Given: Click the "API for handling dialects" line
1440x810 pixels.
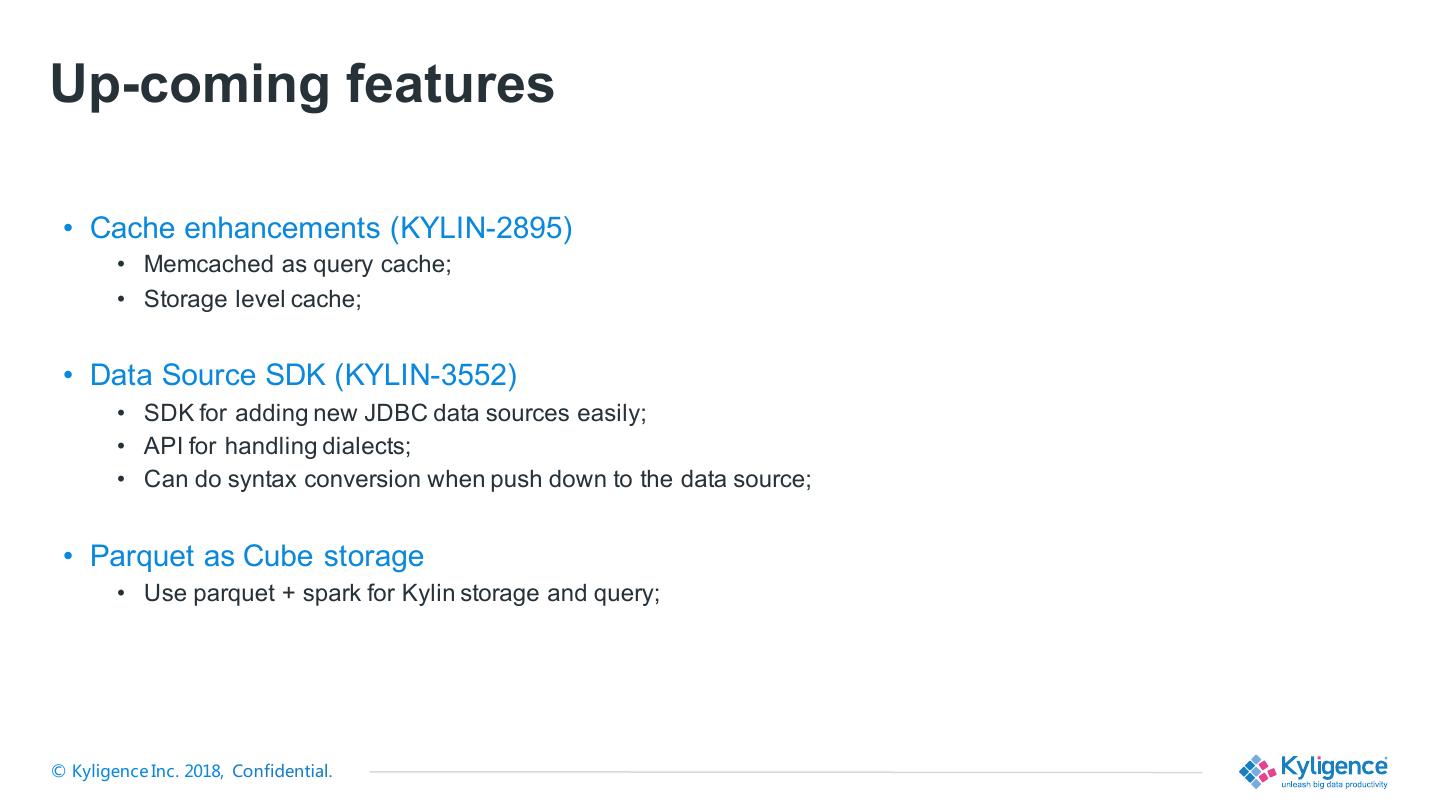Looking at the screenshot, I should point(277,446).
